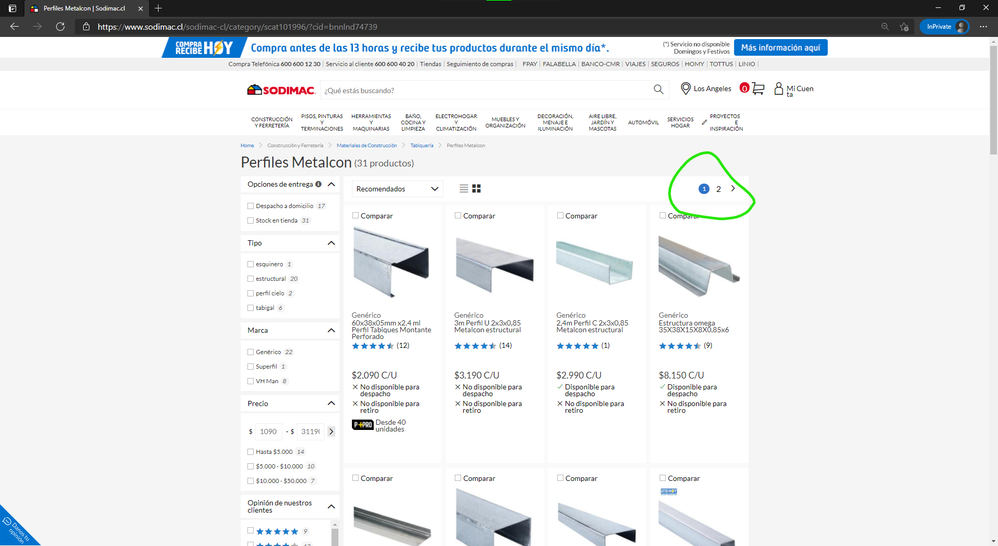
Task: Open the shopping cart icon
Action: (x=757, y=88)
